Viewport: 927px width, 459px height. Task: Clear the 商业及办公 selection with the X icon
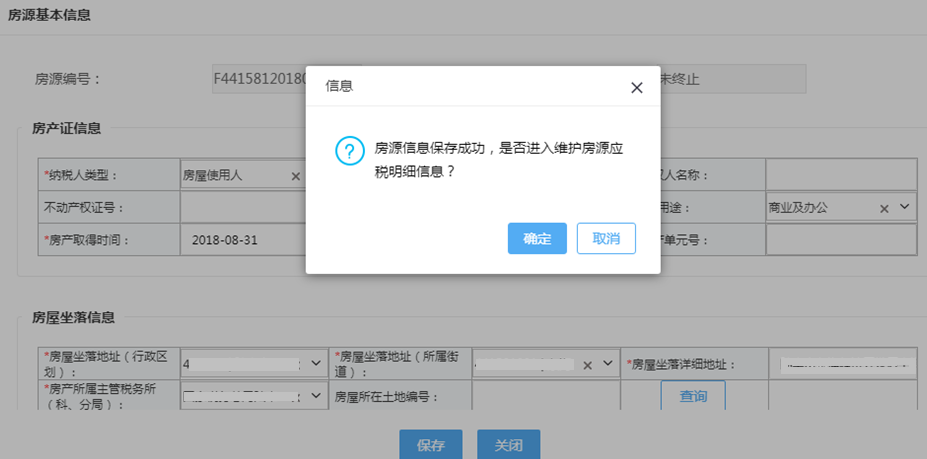pyautogui.click(x=884, y=208)
